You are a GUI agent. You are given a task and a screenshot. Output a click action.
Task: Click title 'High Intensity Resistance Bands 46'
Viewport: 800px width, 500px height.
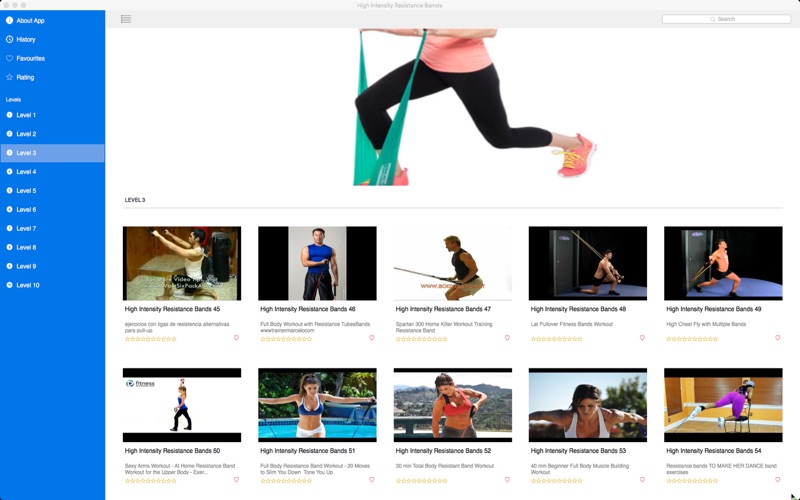[308, 309]
